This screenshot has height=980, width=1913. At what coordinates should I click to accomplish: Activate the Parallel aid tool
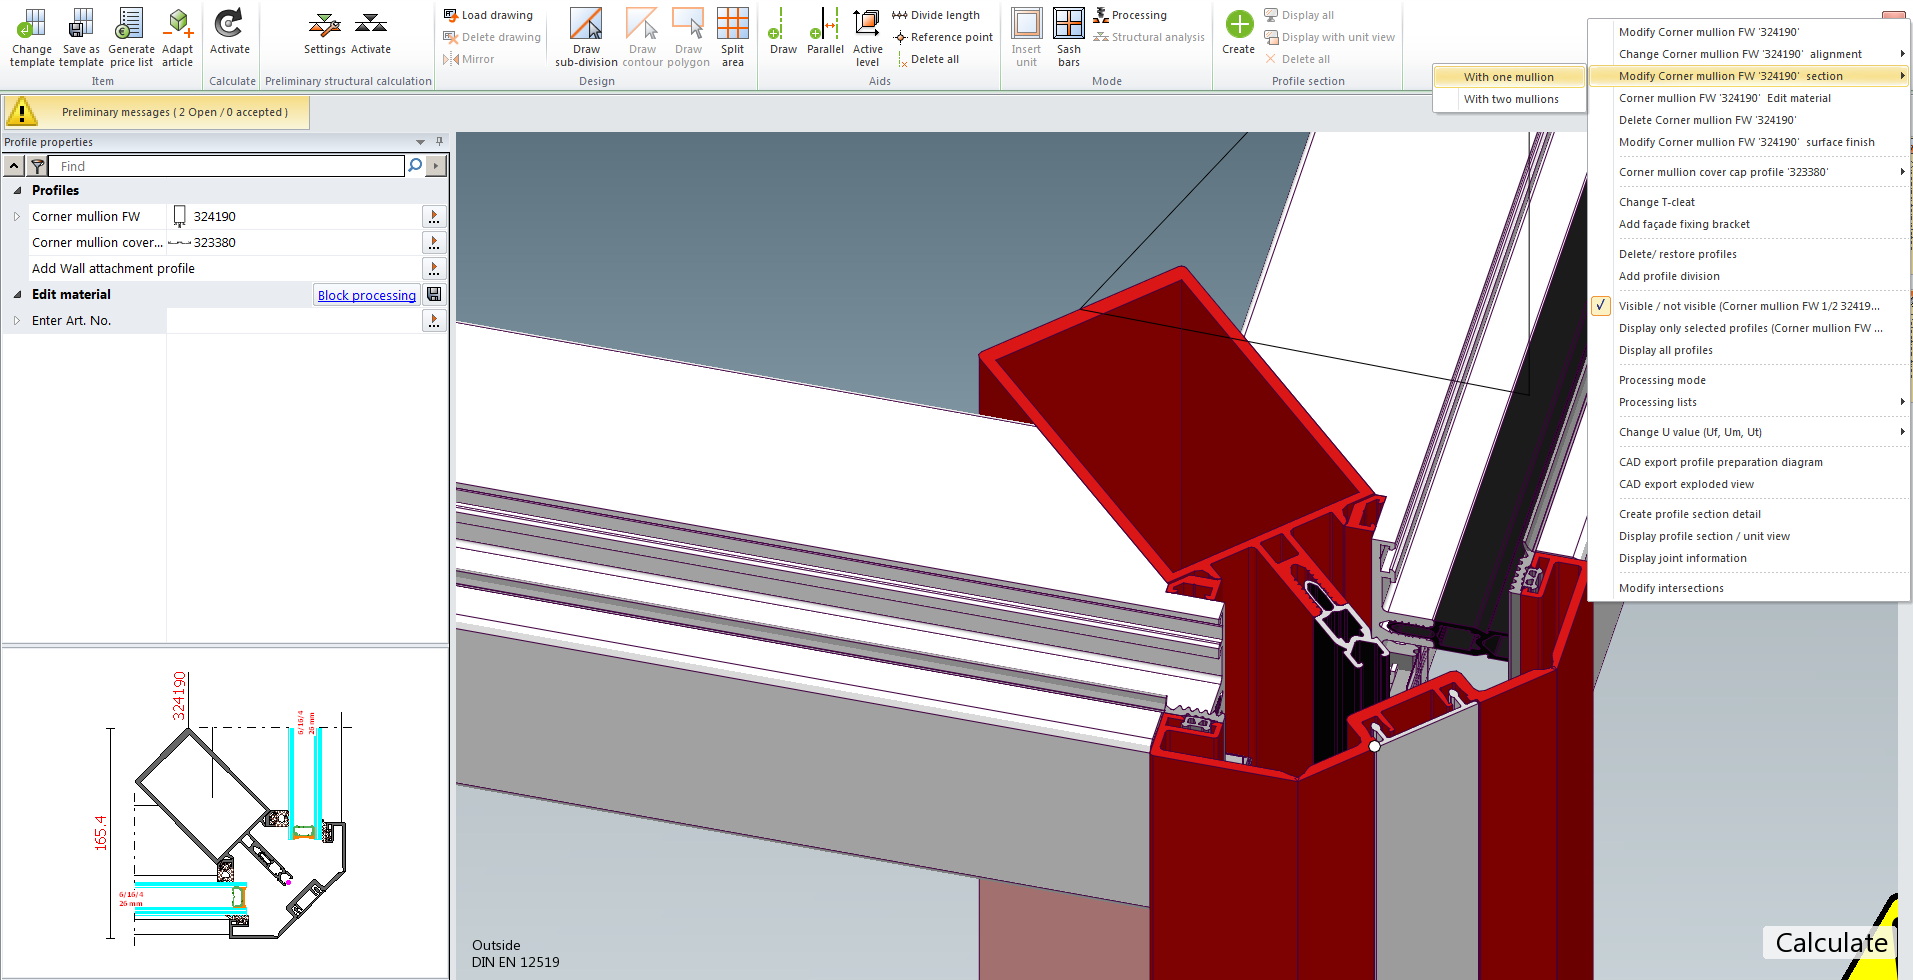coord(825,24)
